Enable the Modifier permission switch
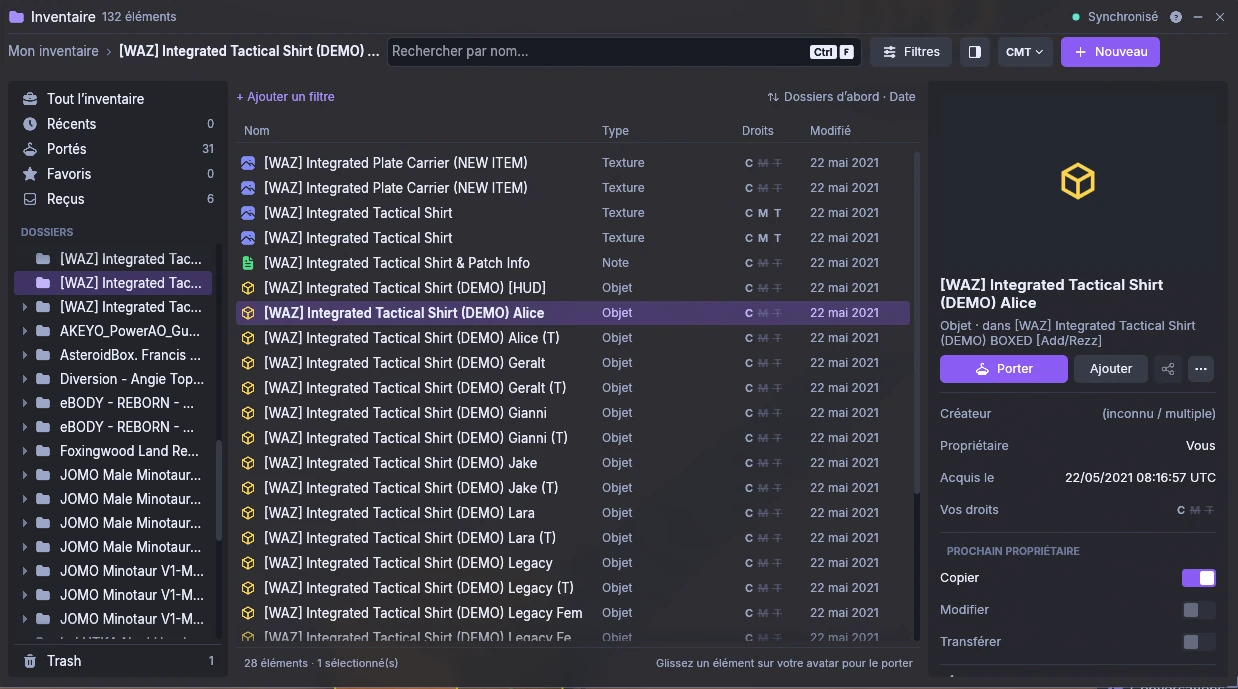The image size is (1238, 689). (1199, 610)
